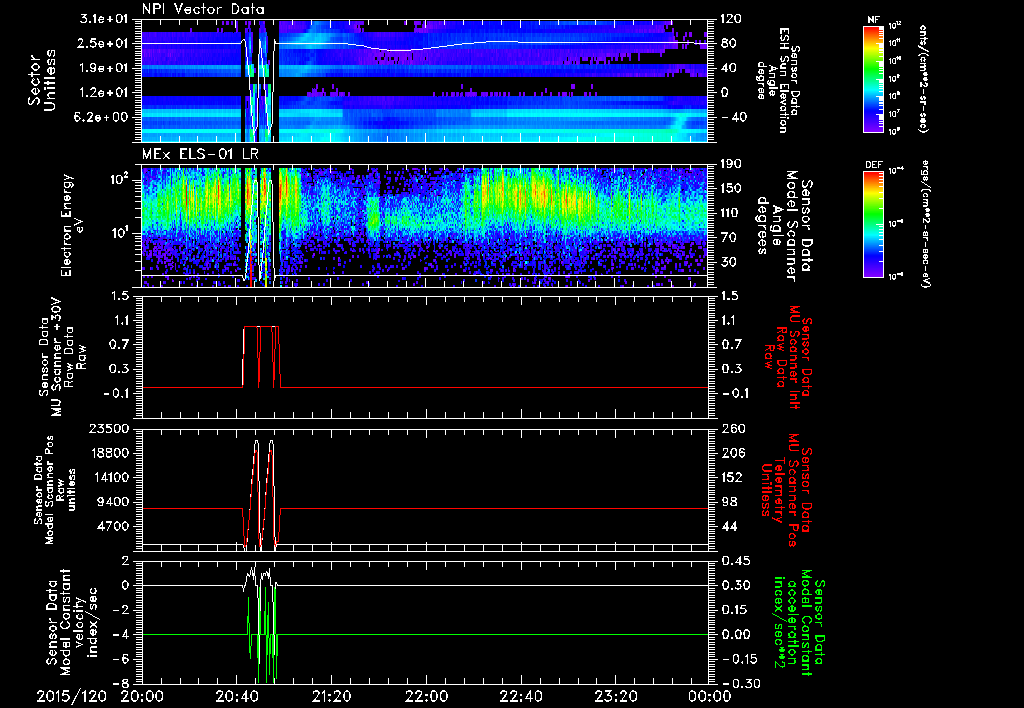Click the 21:20 time axis tick label
The width and height of the screenshot is (1024, 708).
pyautogui.click(x=331, y=695)
